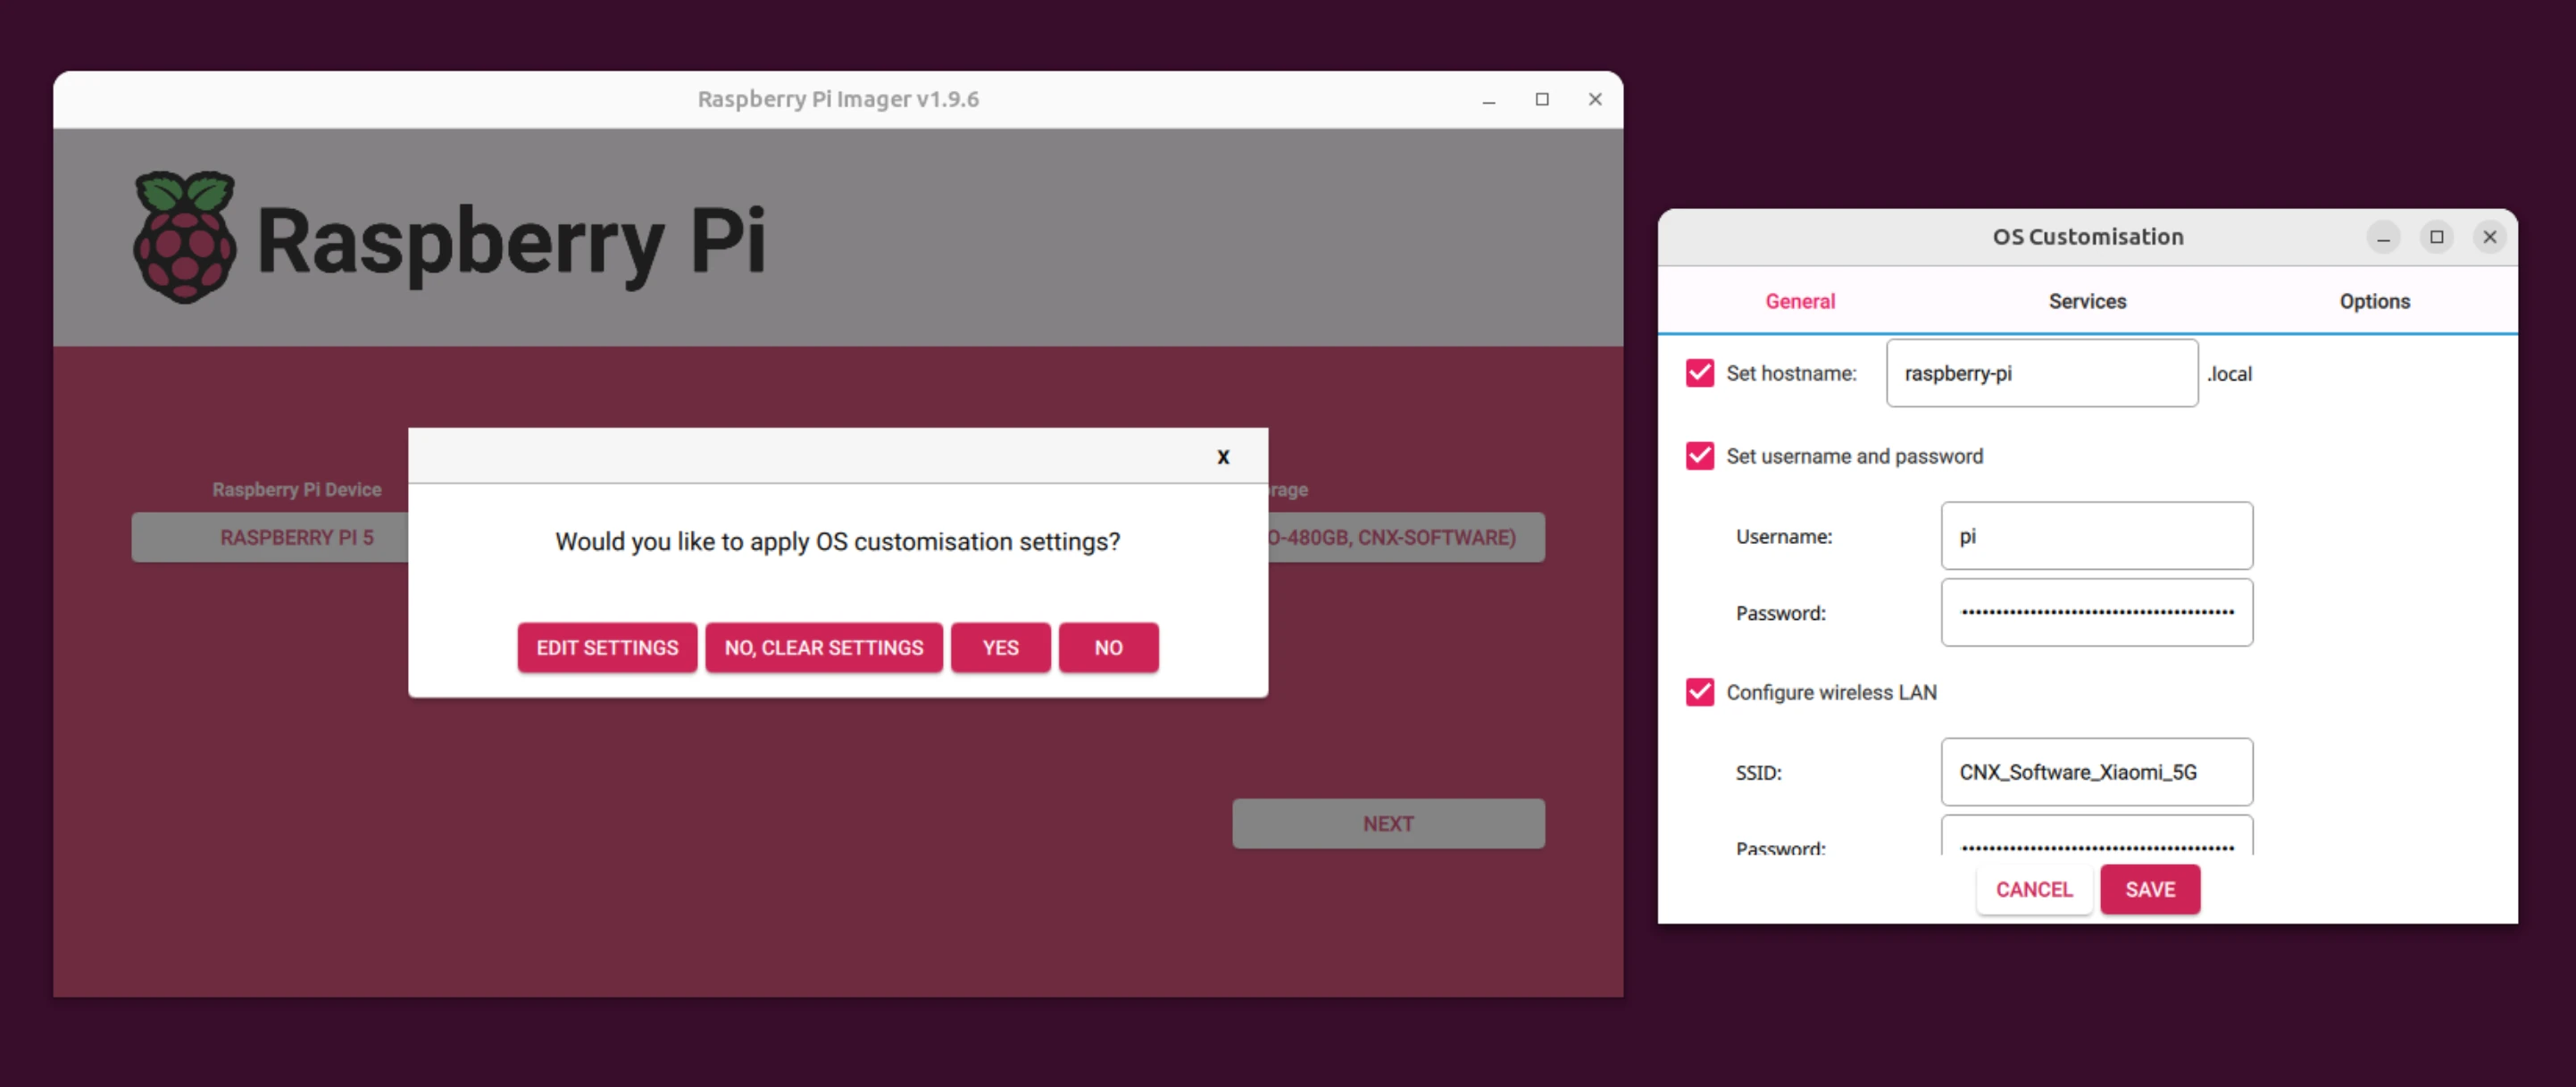Close the Raspberry Pi Imager window
The image size is (2576, 1087).
(x=1594, y=100)
